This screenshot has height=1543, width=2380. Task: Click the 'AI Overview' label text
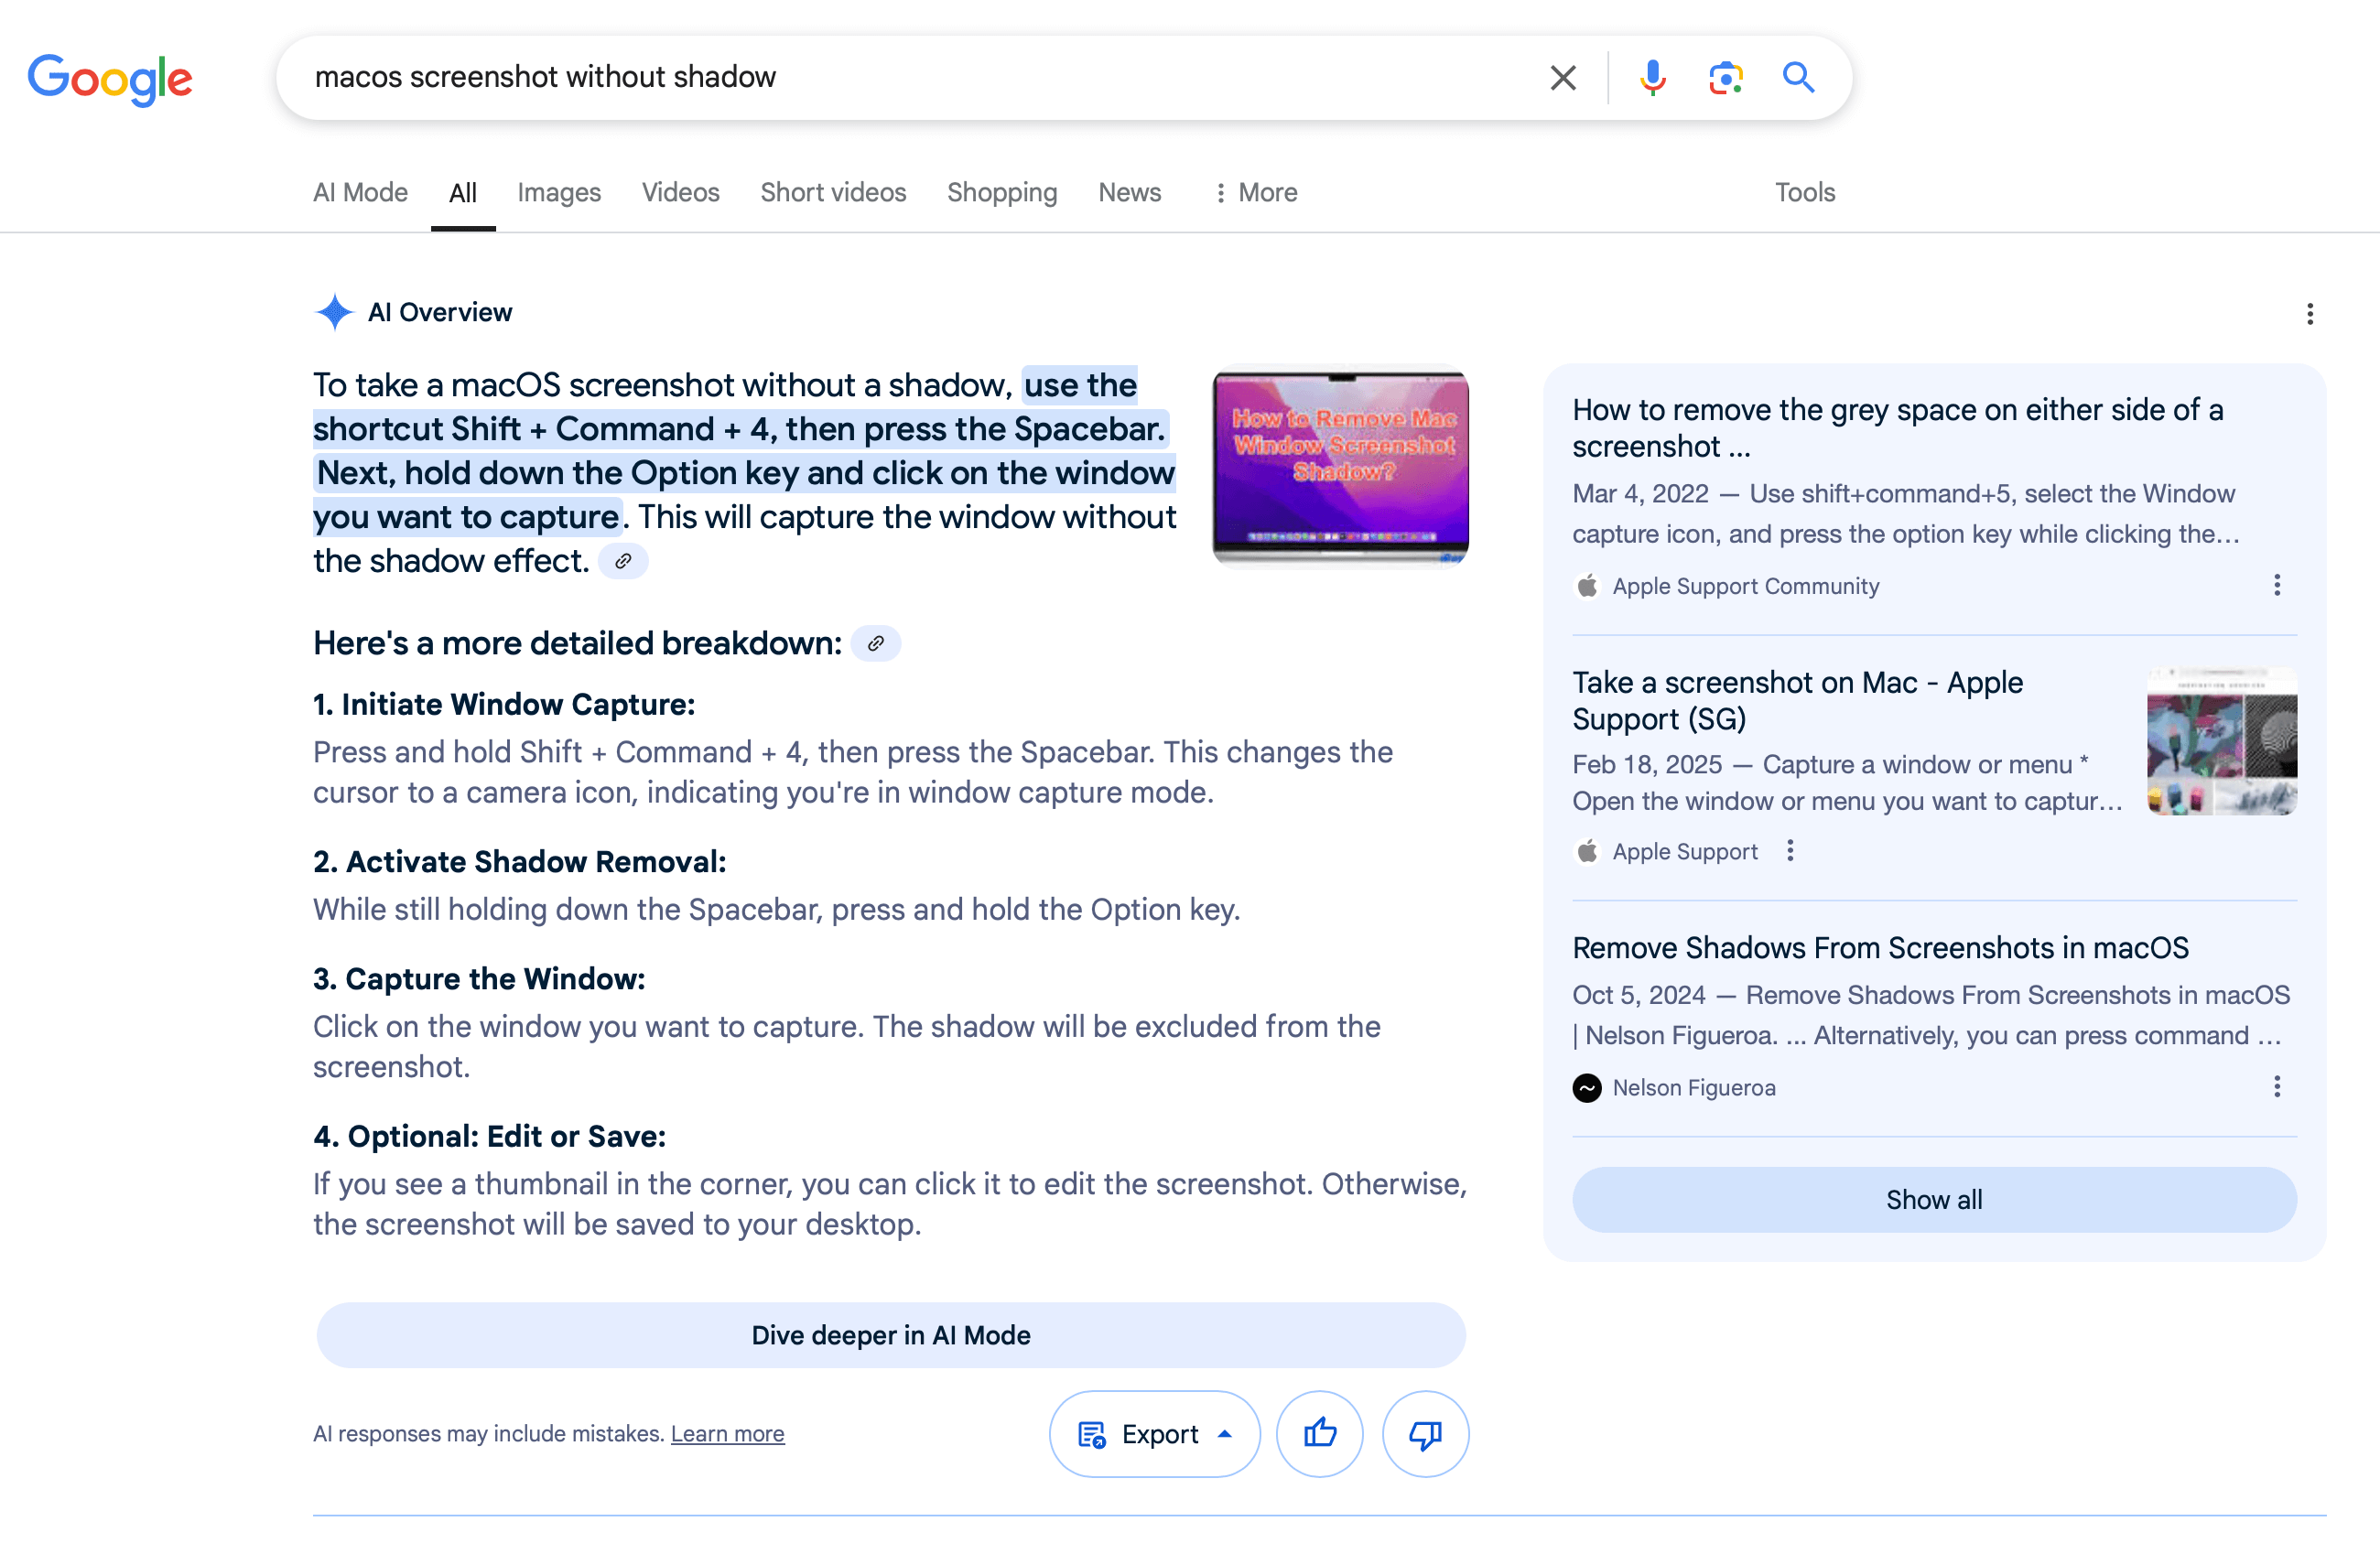pyautogui.click(x=440, y=312)
